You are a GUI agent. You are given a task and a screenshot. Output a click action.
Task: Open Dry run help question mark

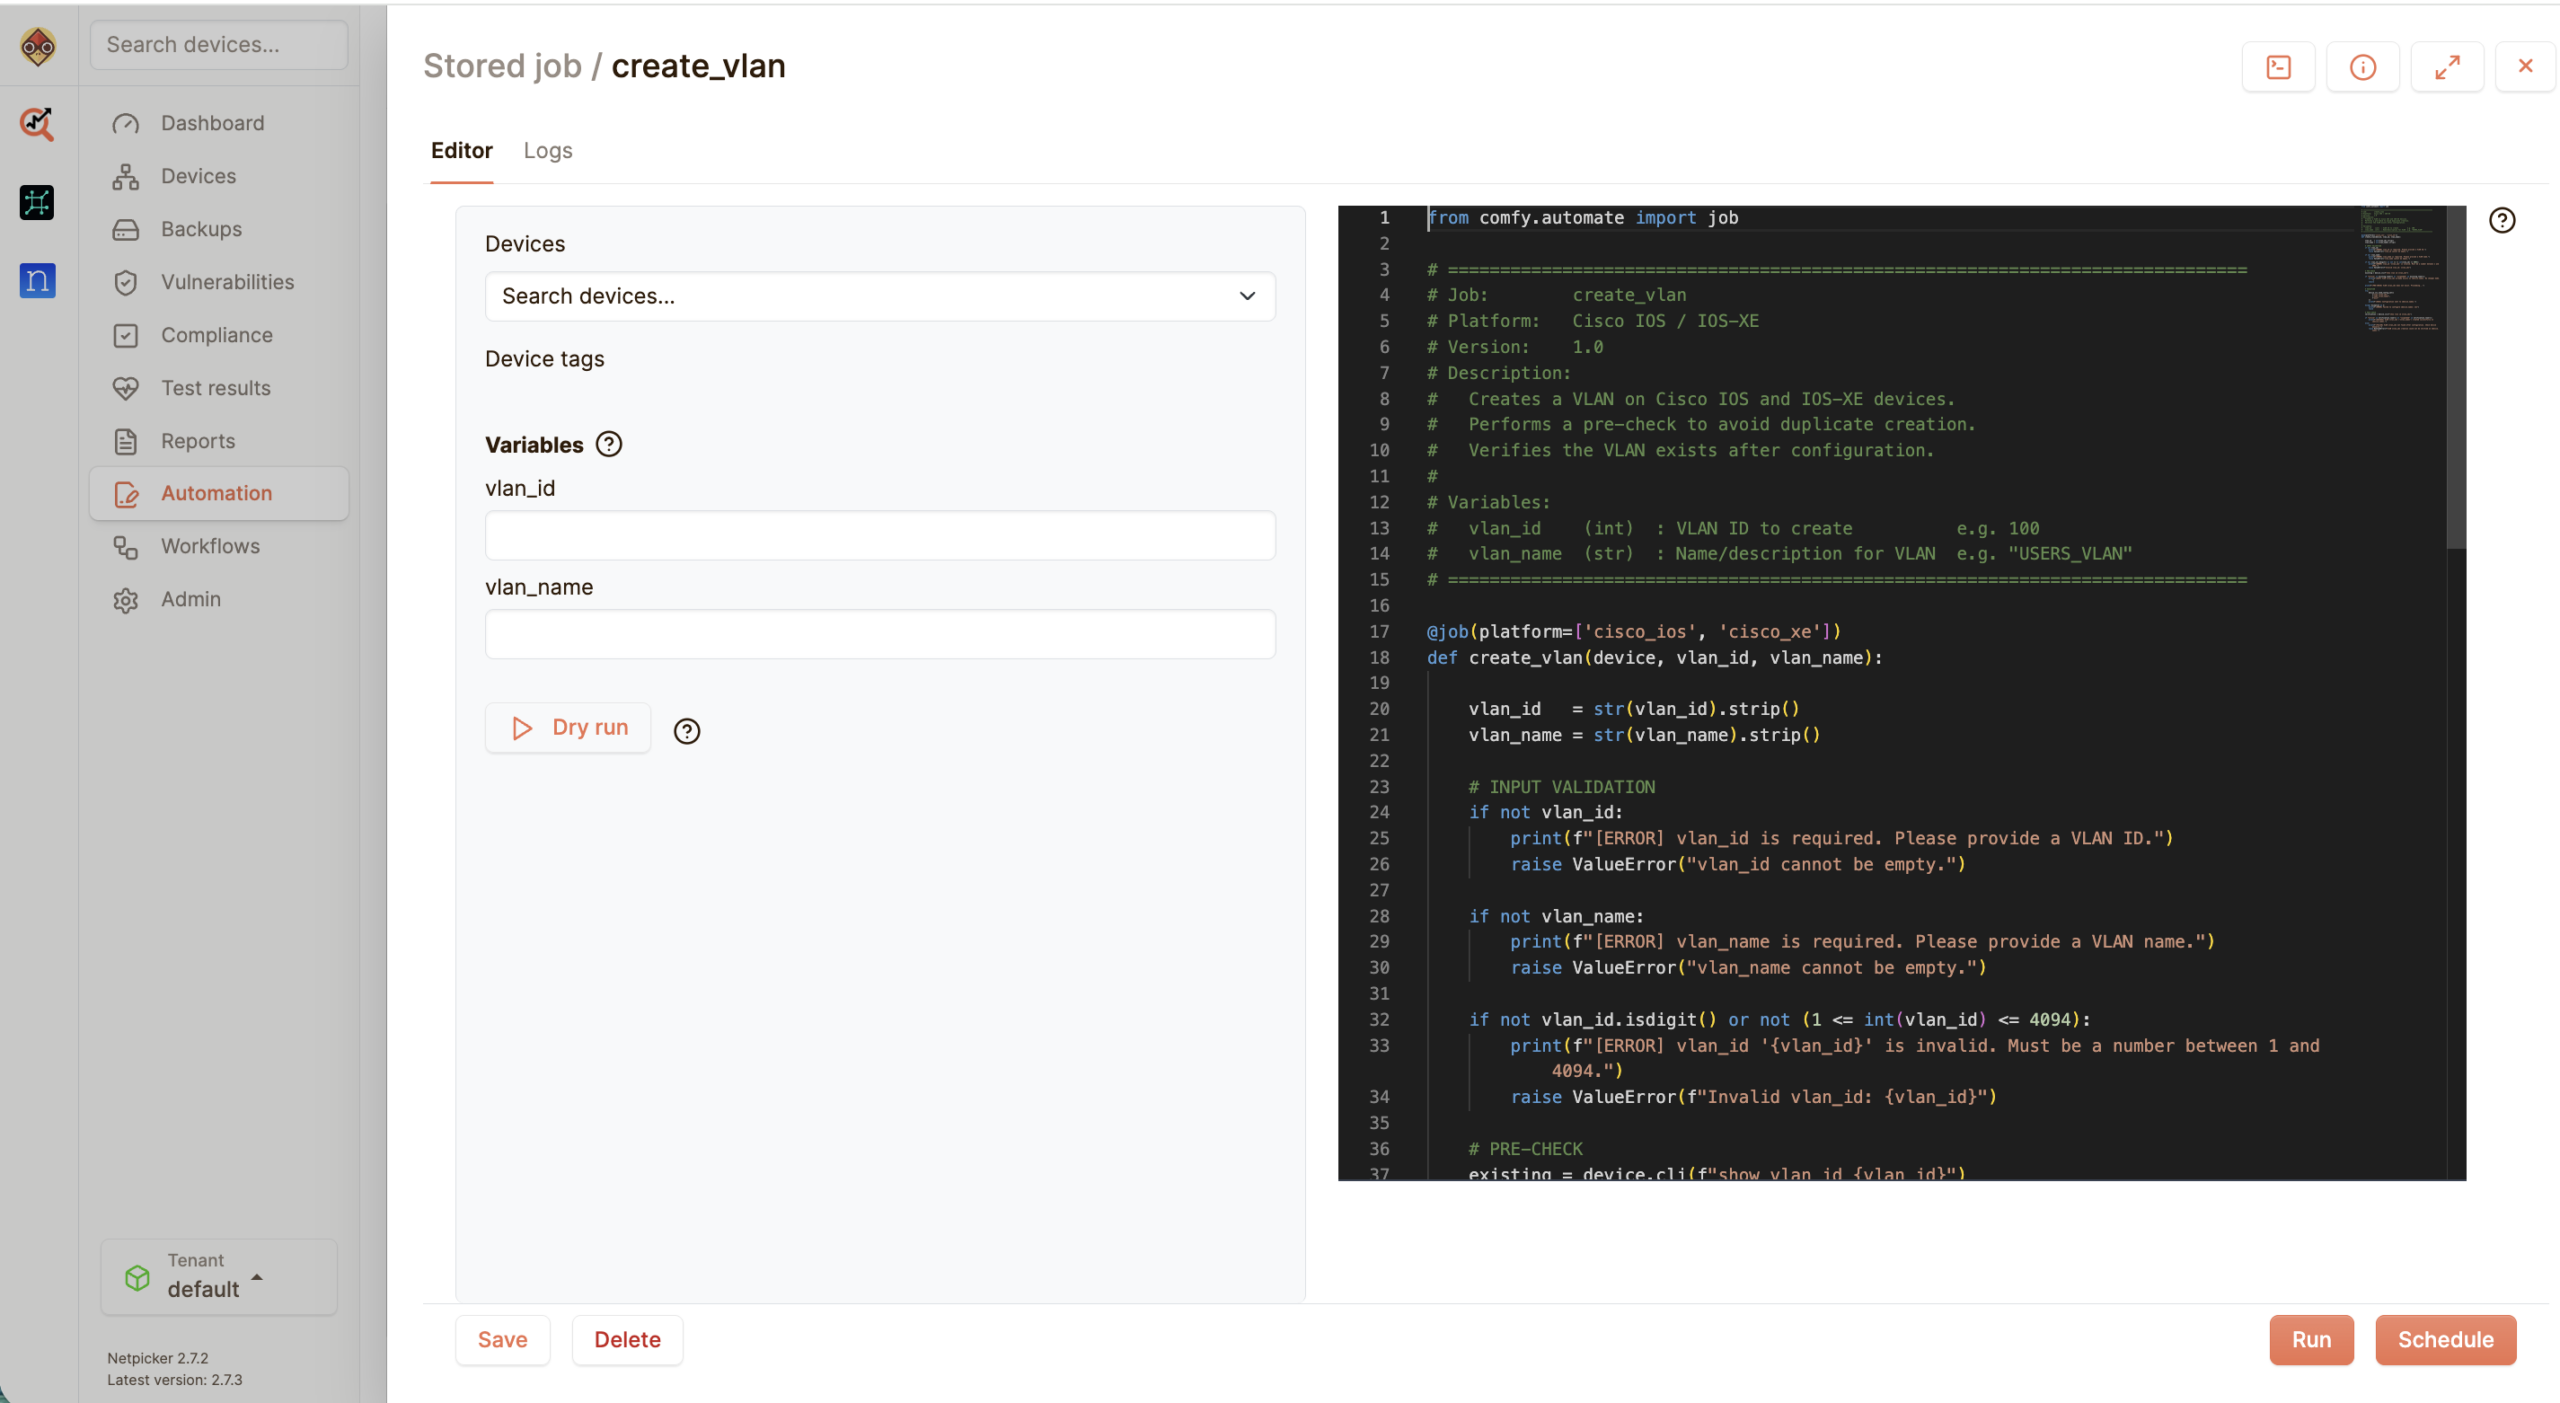click(687, 731)
